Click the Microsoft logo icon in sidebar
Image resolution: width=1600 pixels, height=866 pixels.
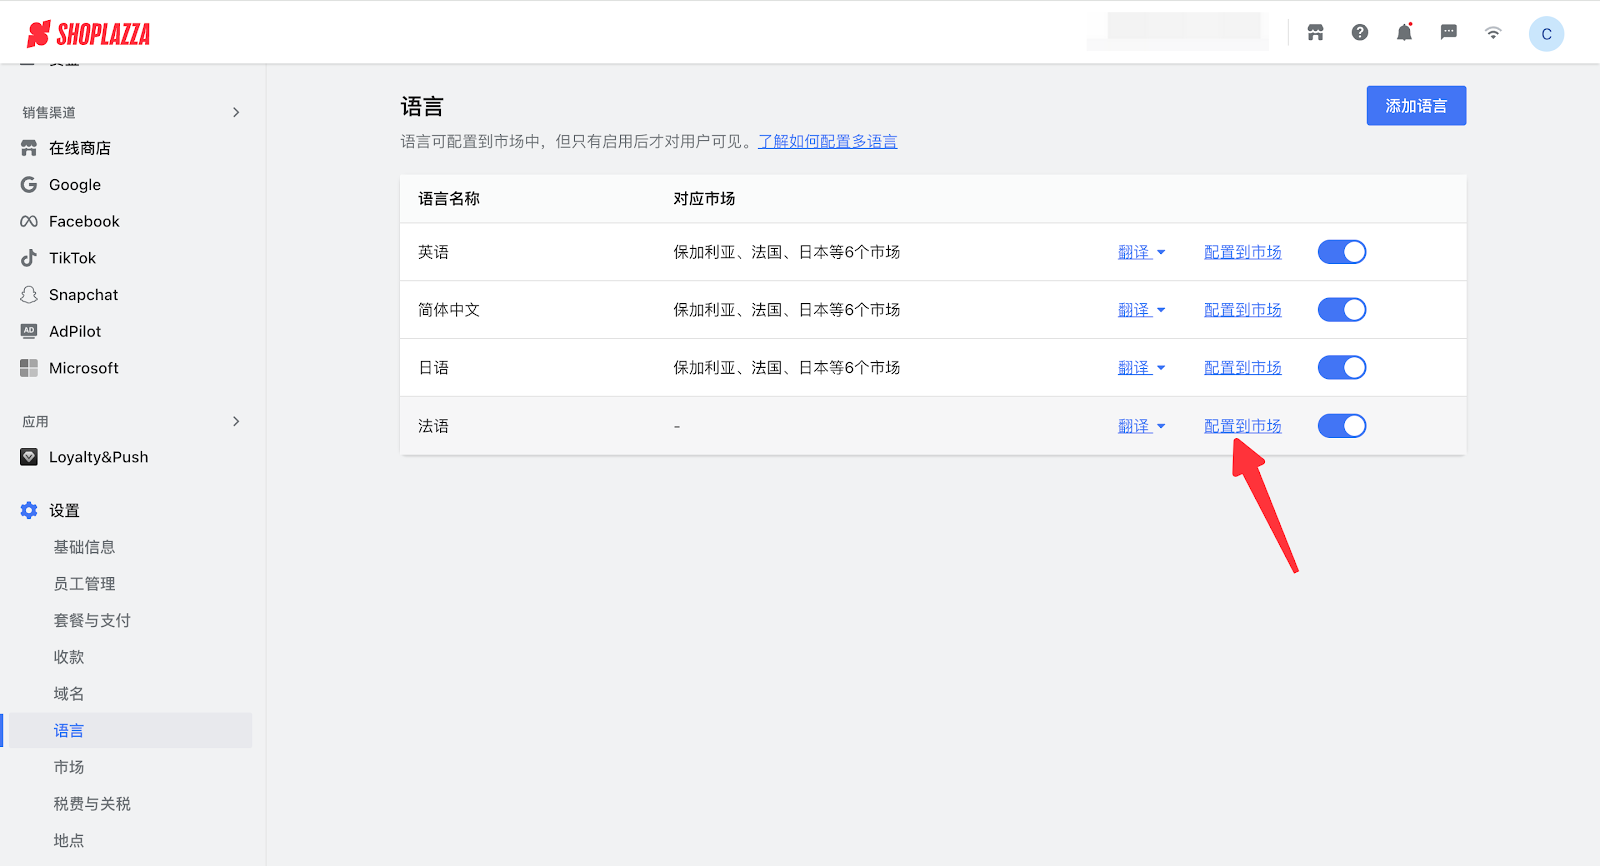[x=29, y=368]
